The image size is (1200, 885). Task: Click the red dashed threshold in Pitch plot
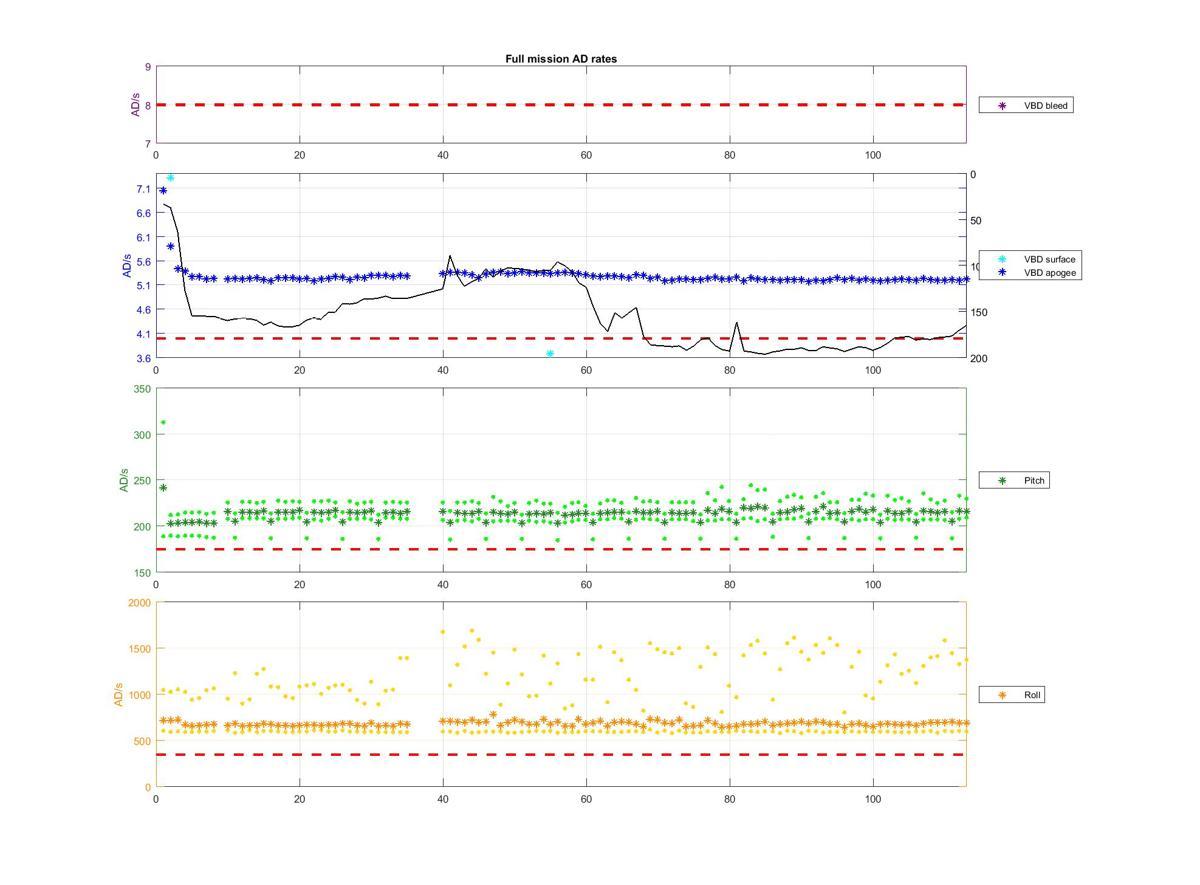[x=561, y=549]
